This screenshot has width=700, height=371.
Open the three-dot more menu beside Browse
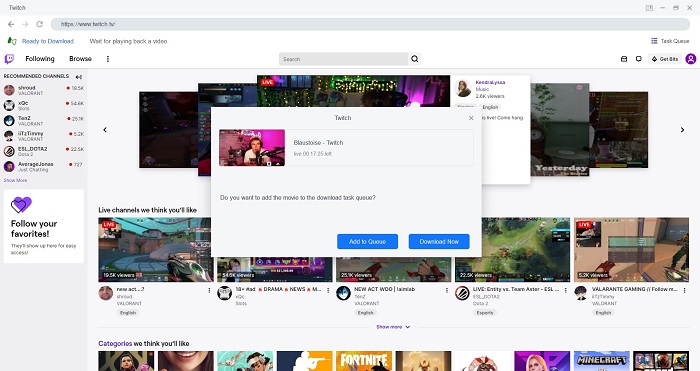click(108, 59)
